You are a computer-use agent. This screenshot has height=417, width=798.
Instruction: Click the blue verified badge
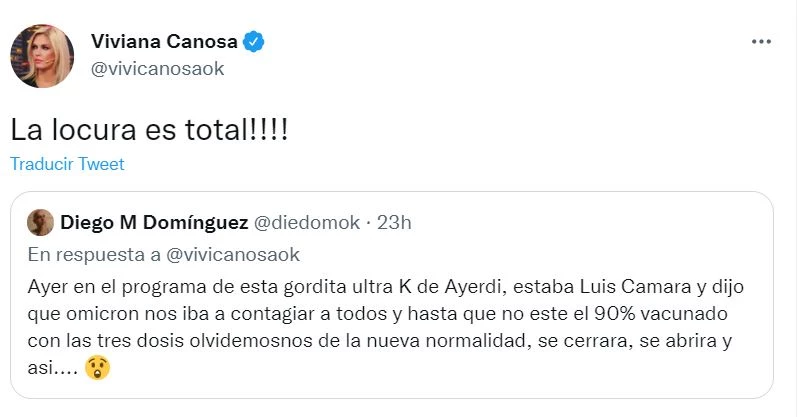click(256, 41)
